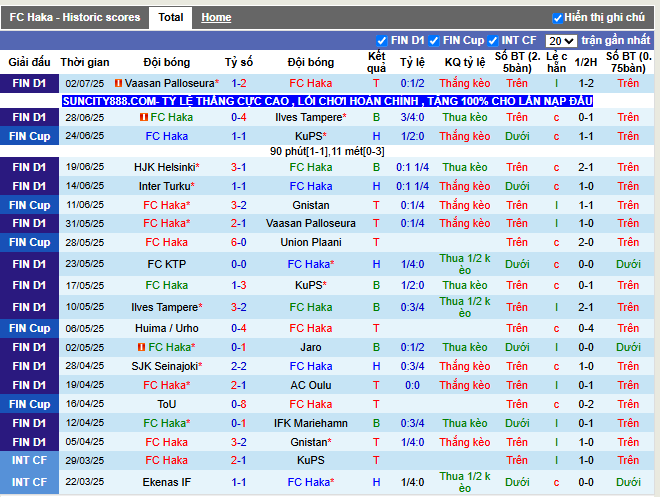Screen dimensions: 660x497
Task: Open Ekenas IF team link
Action: (167, 482)
